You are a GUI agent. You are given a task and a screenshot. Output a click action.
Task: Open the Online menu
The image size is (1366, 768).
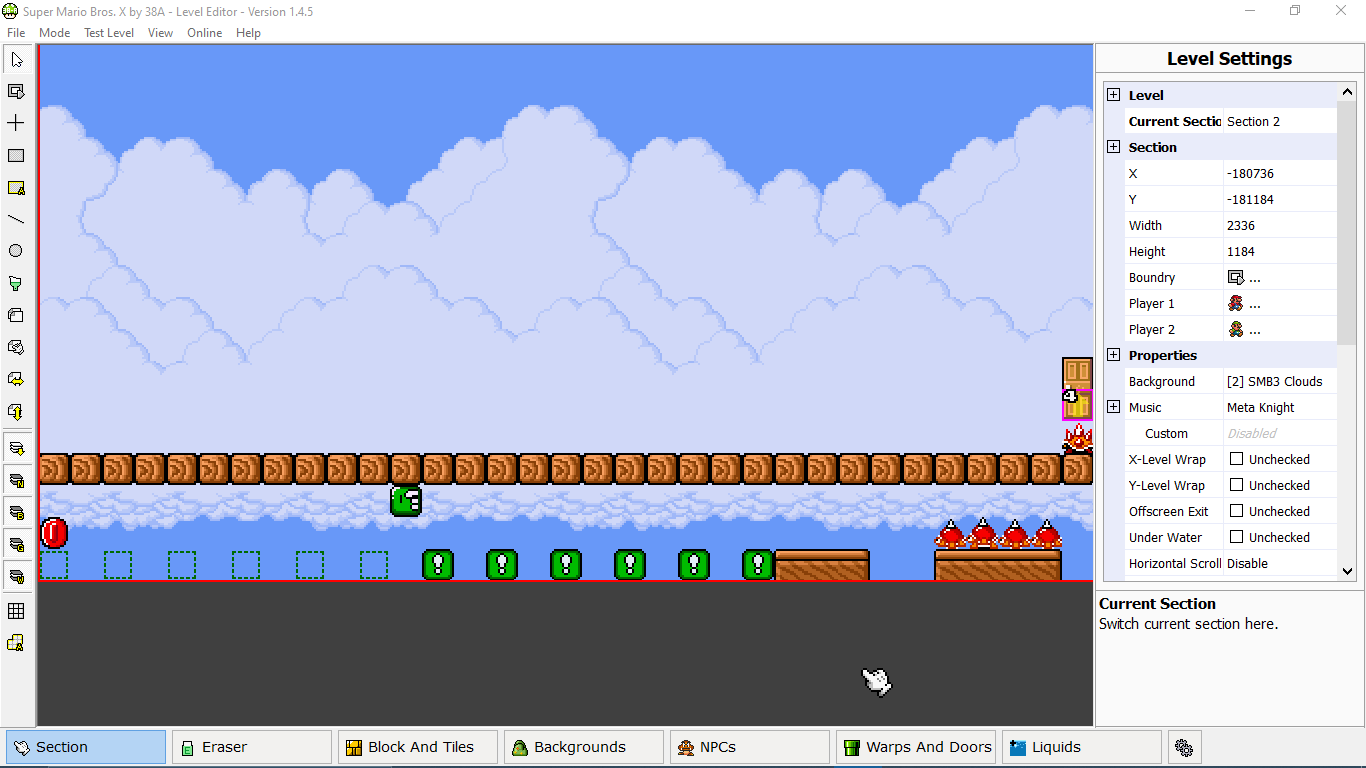point(205,33)
